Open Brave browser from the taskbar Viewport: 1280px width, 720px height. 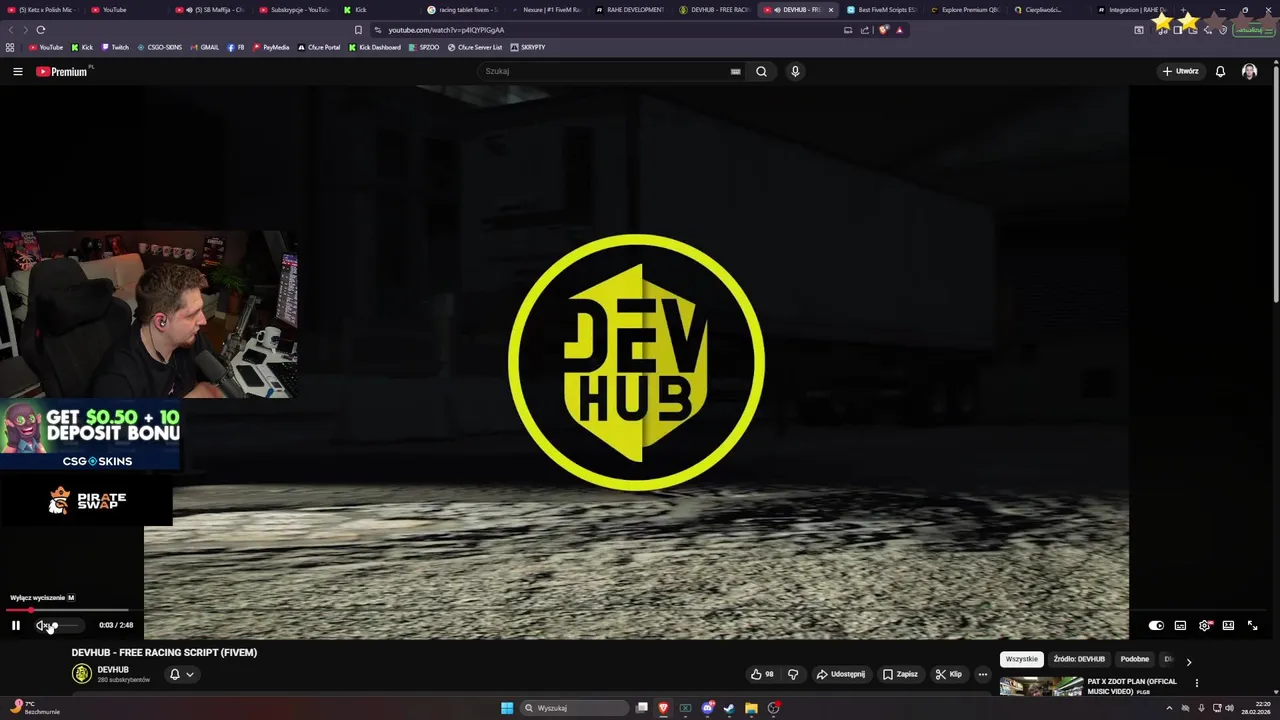(663, 708)
